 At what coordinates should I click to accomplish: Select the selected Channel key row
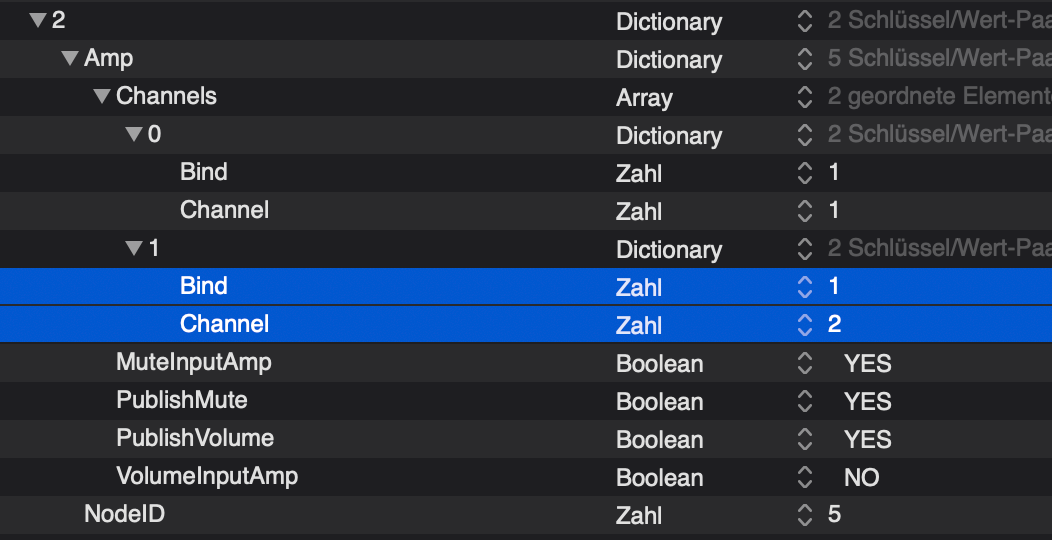(224, 324)
